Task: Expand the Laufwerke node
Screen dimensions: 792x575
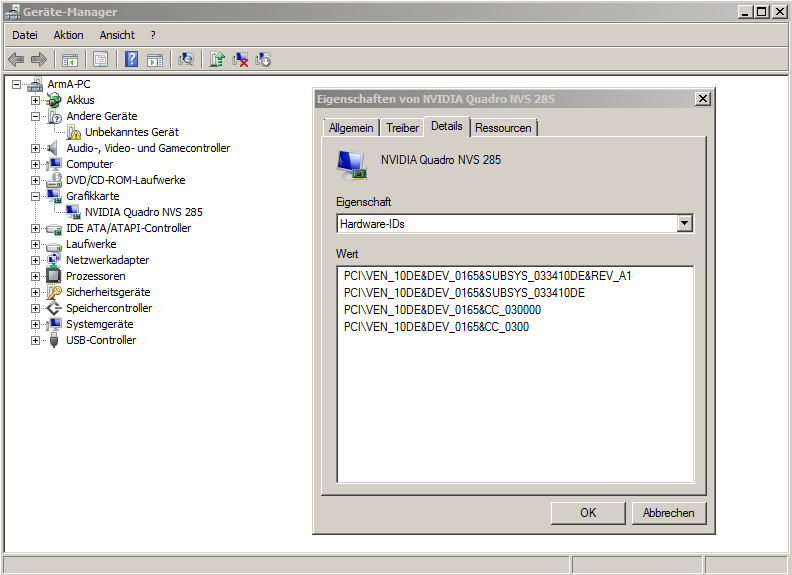Action: coord(35,244)
